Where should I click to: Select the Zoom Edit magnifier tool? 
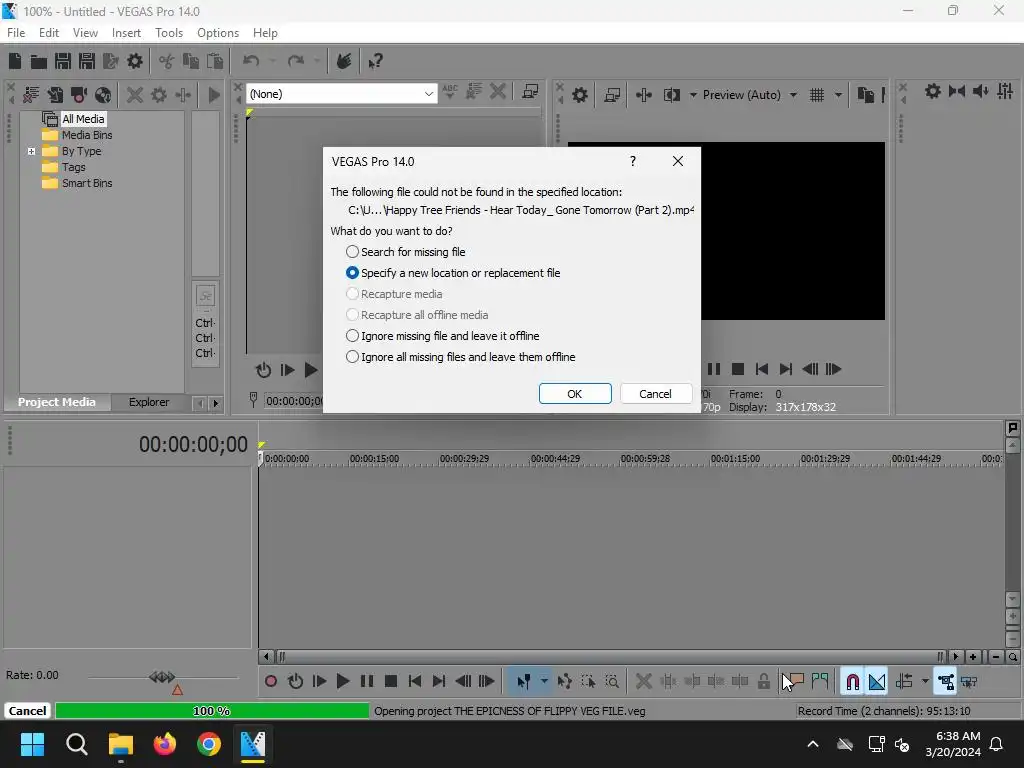coord(612,682)
